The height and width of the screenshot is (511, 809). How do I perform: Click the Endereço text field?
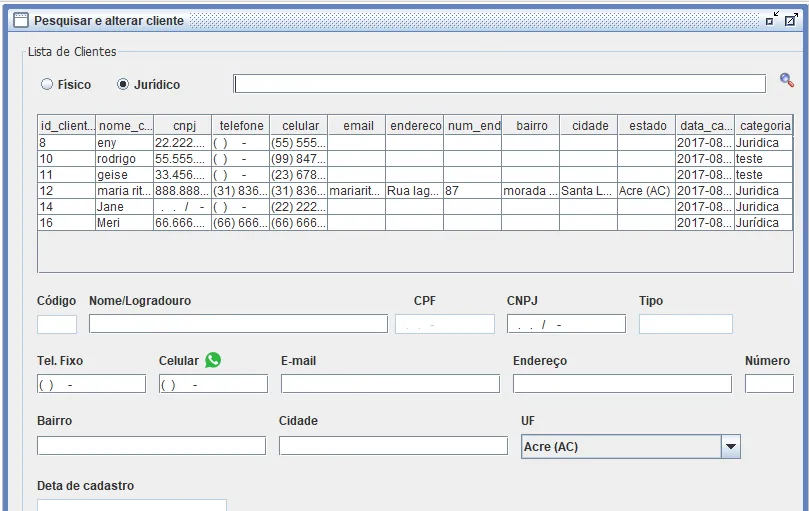[622, 384]
